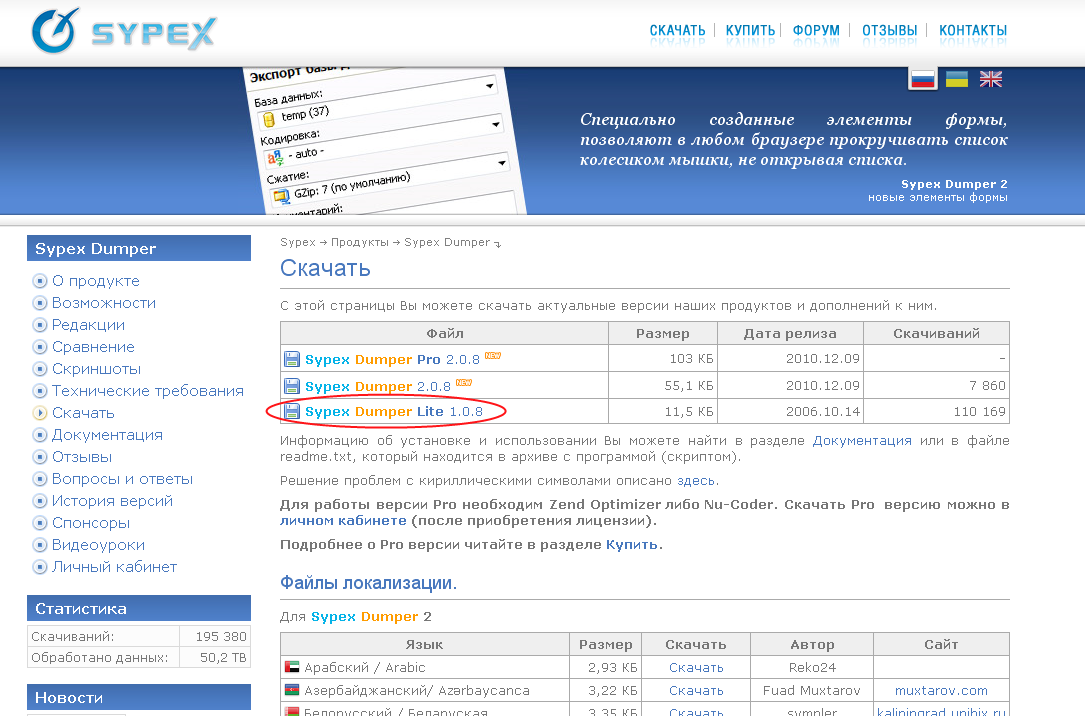The image size is (1085, 716).
Task: Click the floppy icon for Dumper Pro 2.0.8
Action: (x=292, y=359)
